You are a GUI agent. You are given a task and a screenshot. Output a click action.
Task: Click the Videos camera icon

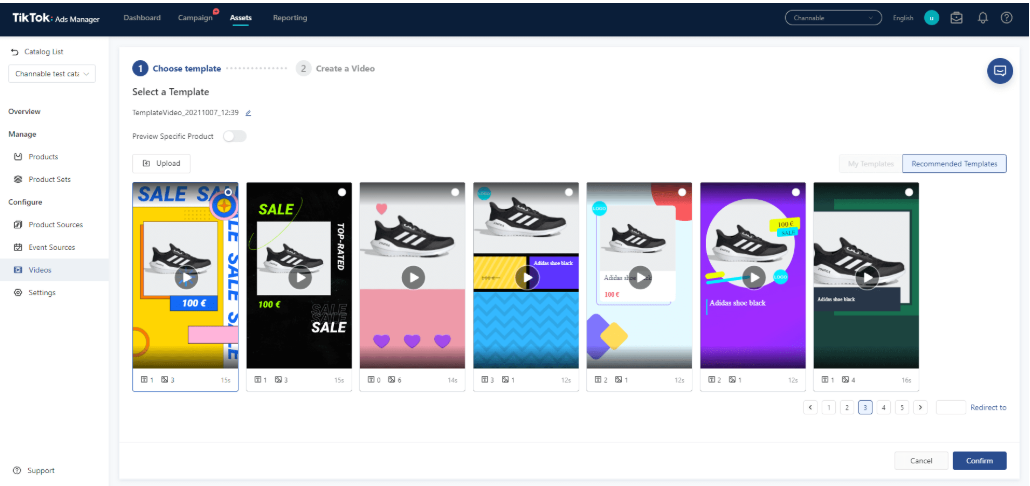coord(18,270)
